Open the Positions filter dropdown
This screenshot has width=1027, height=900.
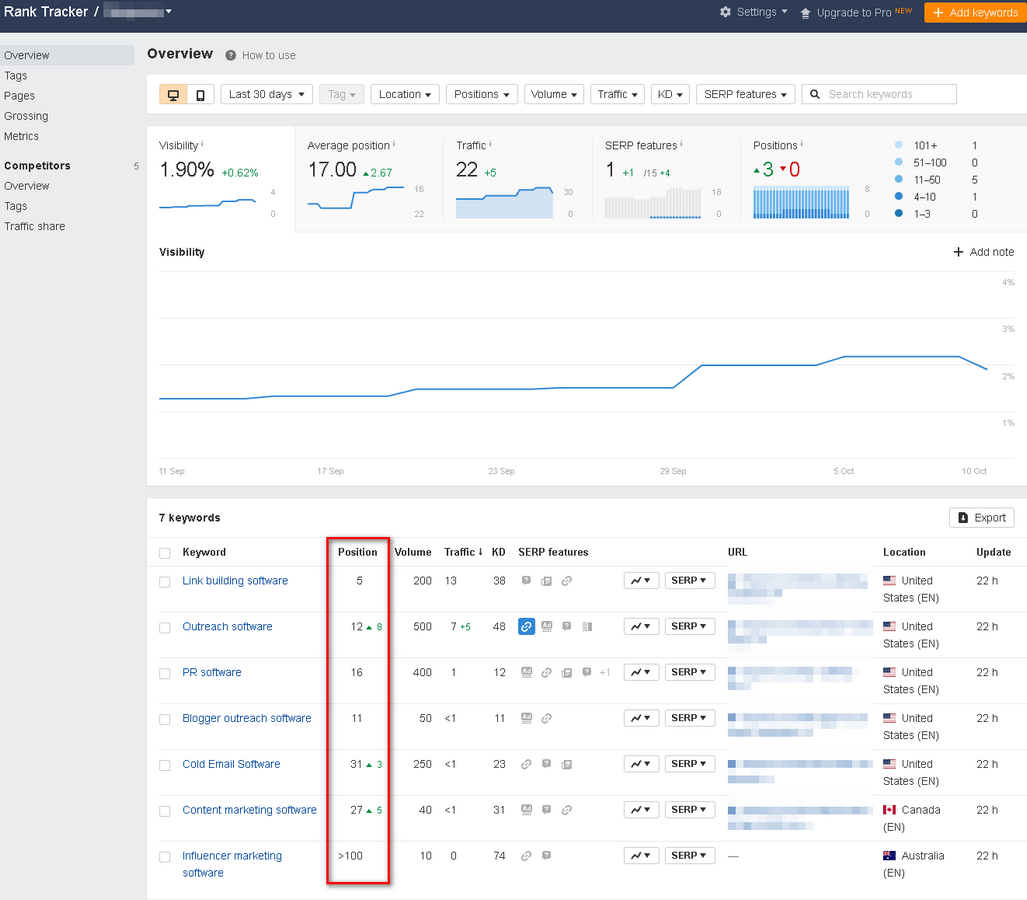coord(482,94)
